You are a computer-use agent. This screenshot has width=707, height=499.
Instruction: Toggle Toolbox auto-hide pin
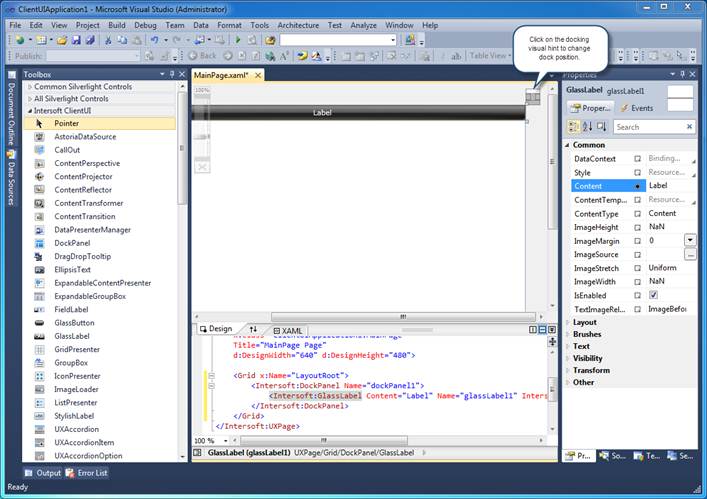172,74
